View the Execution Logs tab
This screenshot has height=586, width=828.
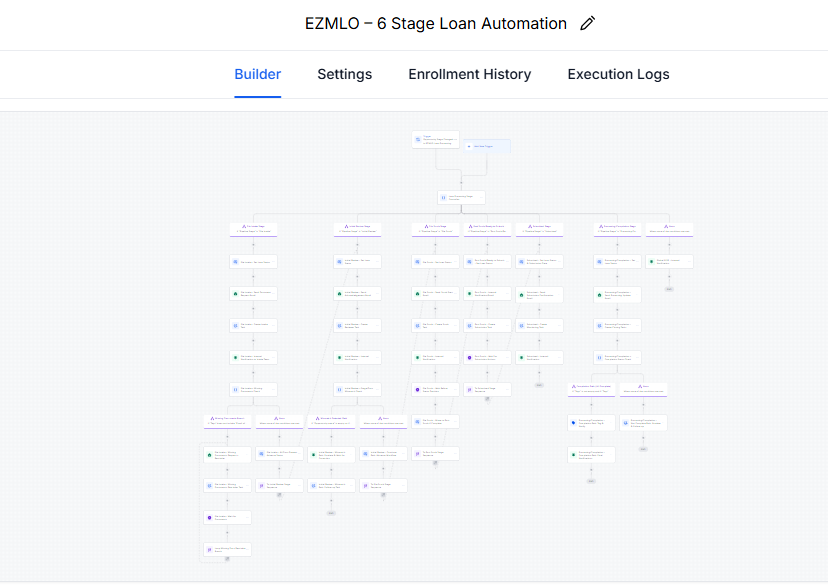tap(618, 74)
